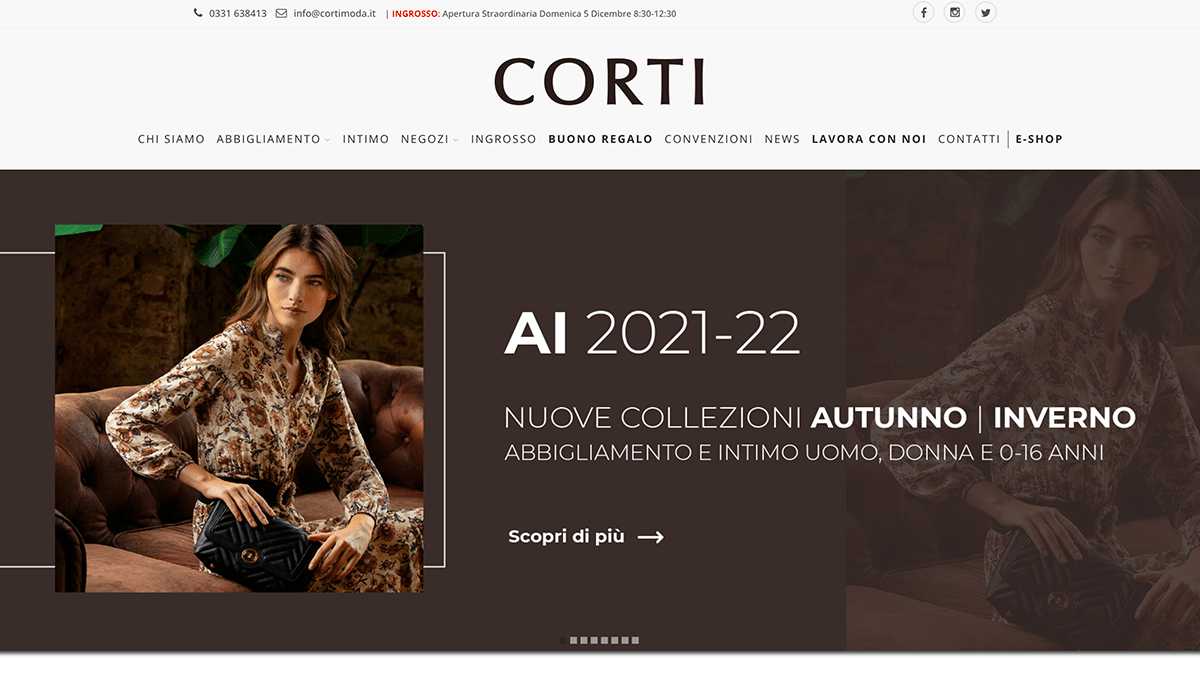Go to the Intimo menu item
Image resolution: width=1200 pixels, height=682 pixels.
(x=366, y=139)
